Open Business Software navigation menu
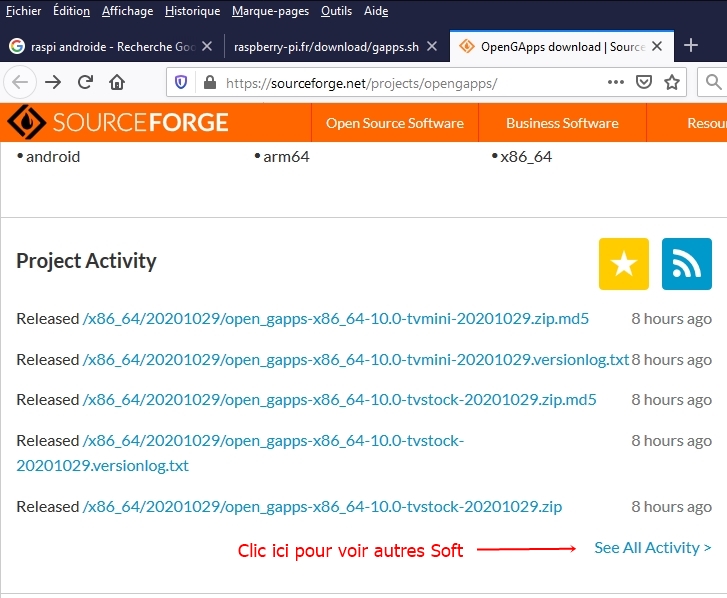This screenshot has width=727, height=598. click(x=562, y=123)
